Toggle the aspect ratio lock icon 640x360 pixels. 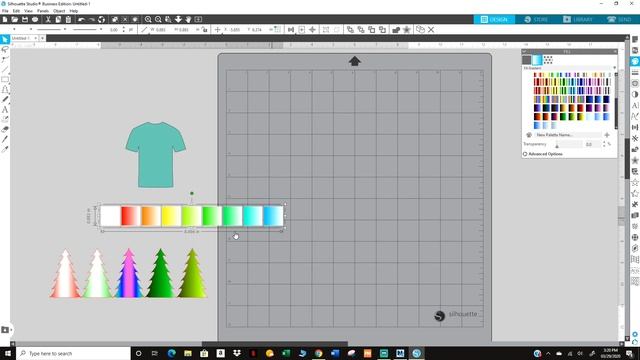pyautogui.click(x=204, y=29)
